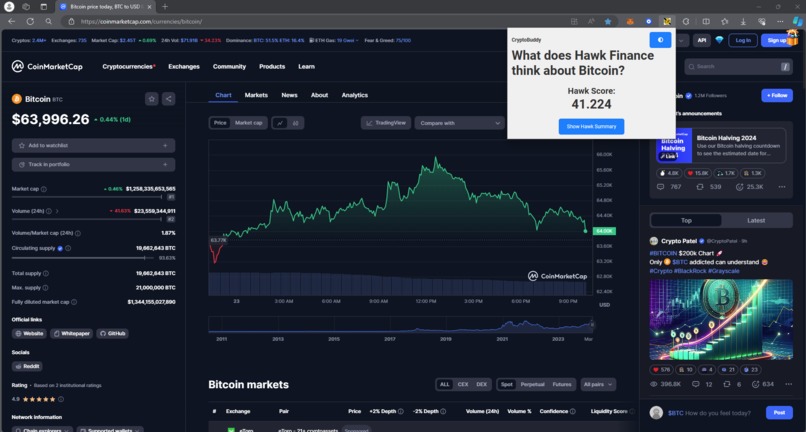
Task: Click the Reddit social link
Action: (27, 366)
